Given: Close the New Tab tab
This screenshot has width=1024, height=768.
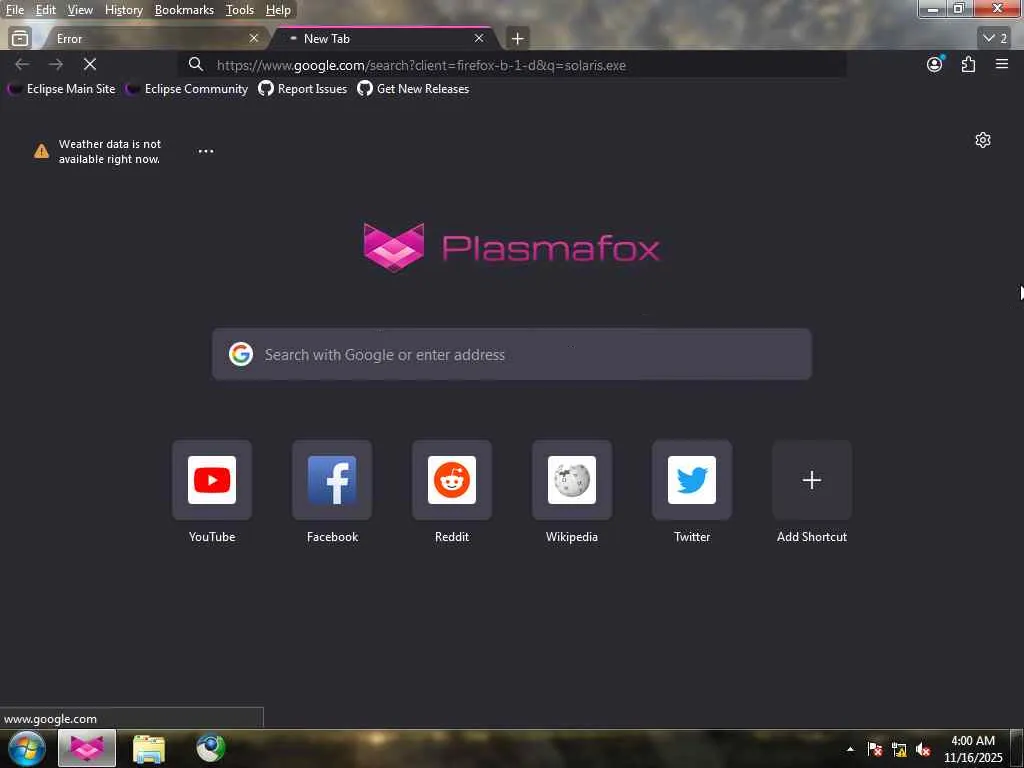Looking at the screenshot, I should 479,39.
